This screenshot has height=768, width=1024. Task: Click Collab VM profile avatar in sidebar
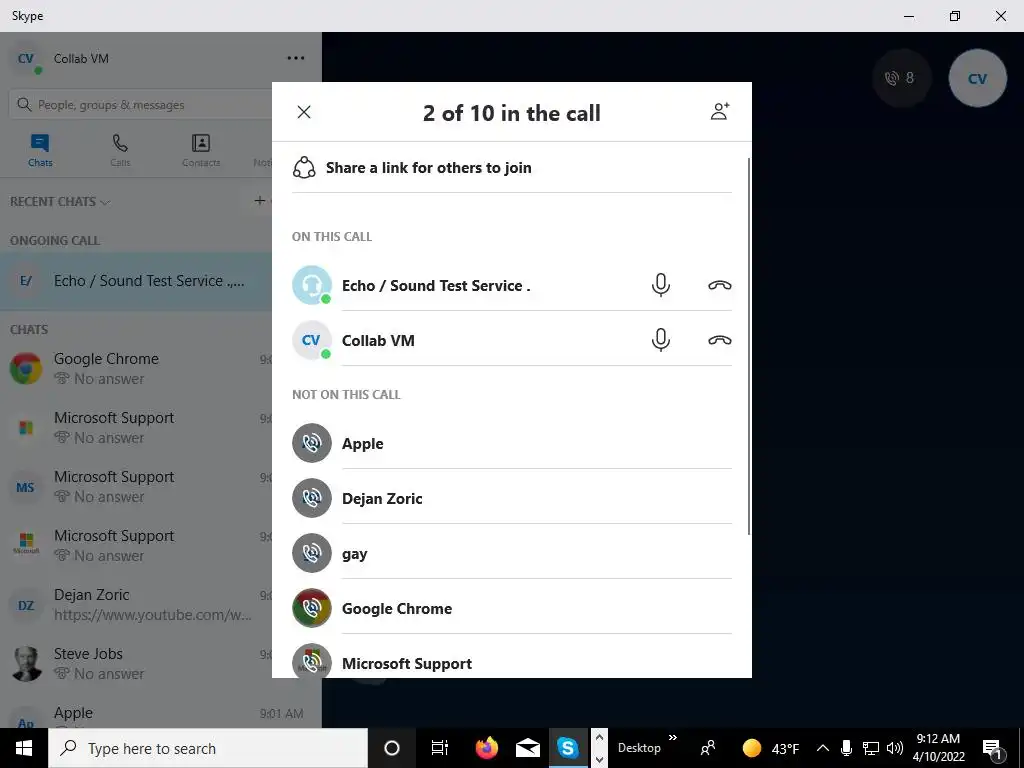pyautogui.click(x=26, y=59)
